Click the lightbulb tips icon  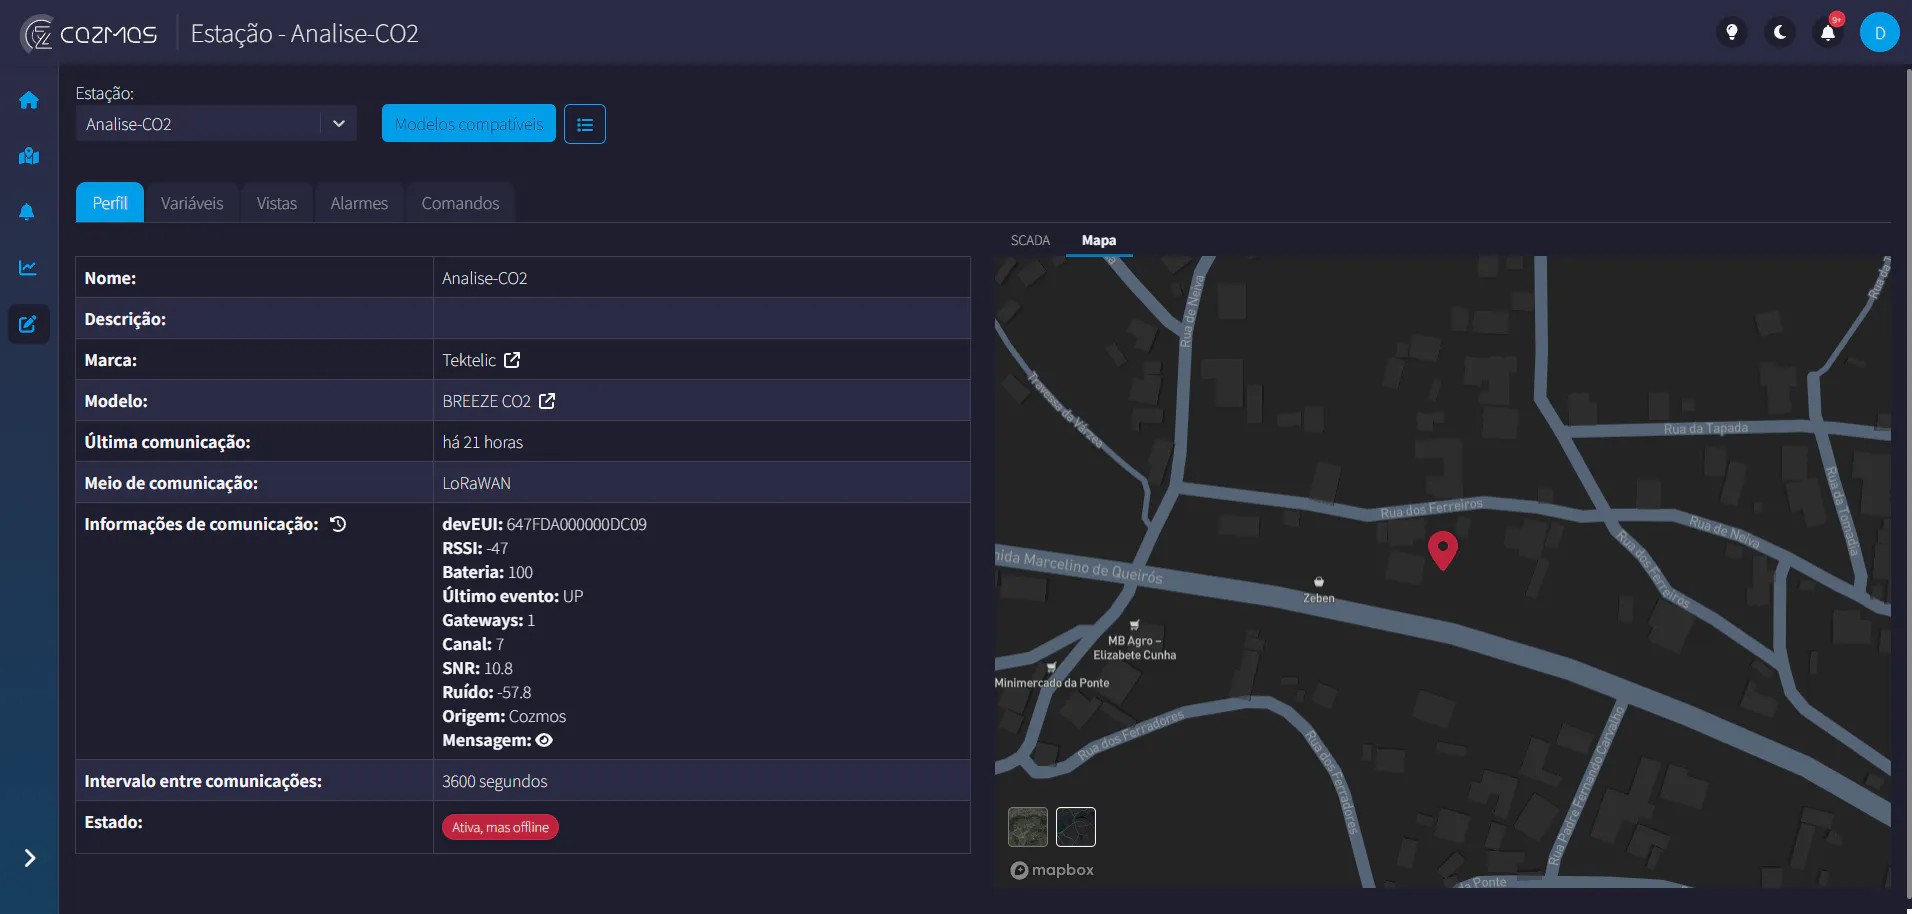[x=1732, y=32]
